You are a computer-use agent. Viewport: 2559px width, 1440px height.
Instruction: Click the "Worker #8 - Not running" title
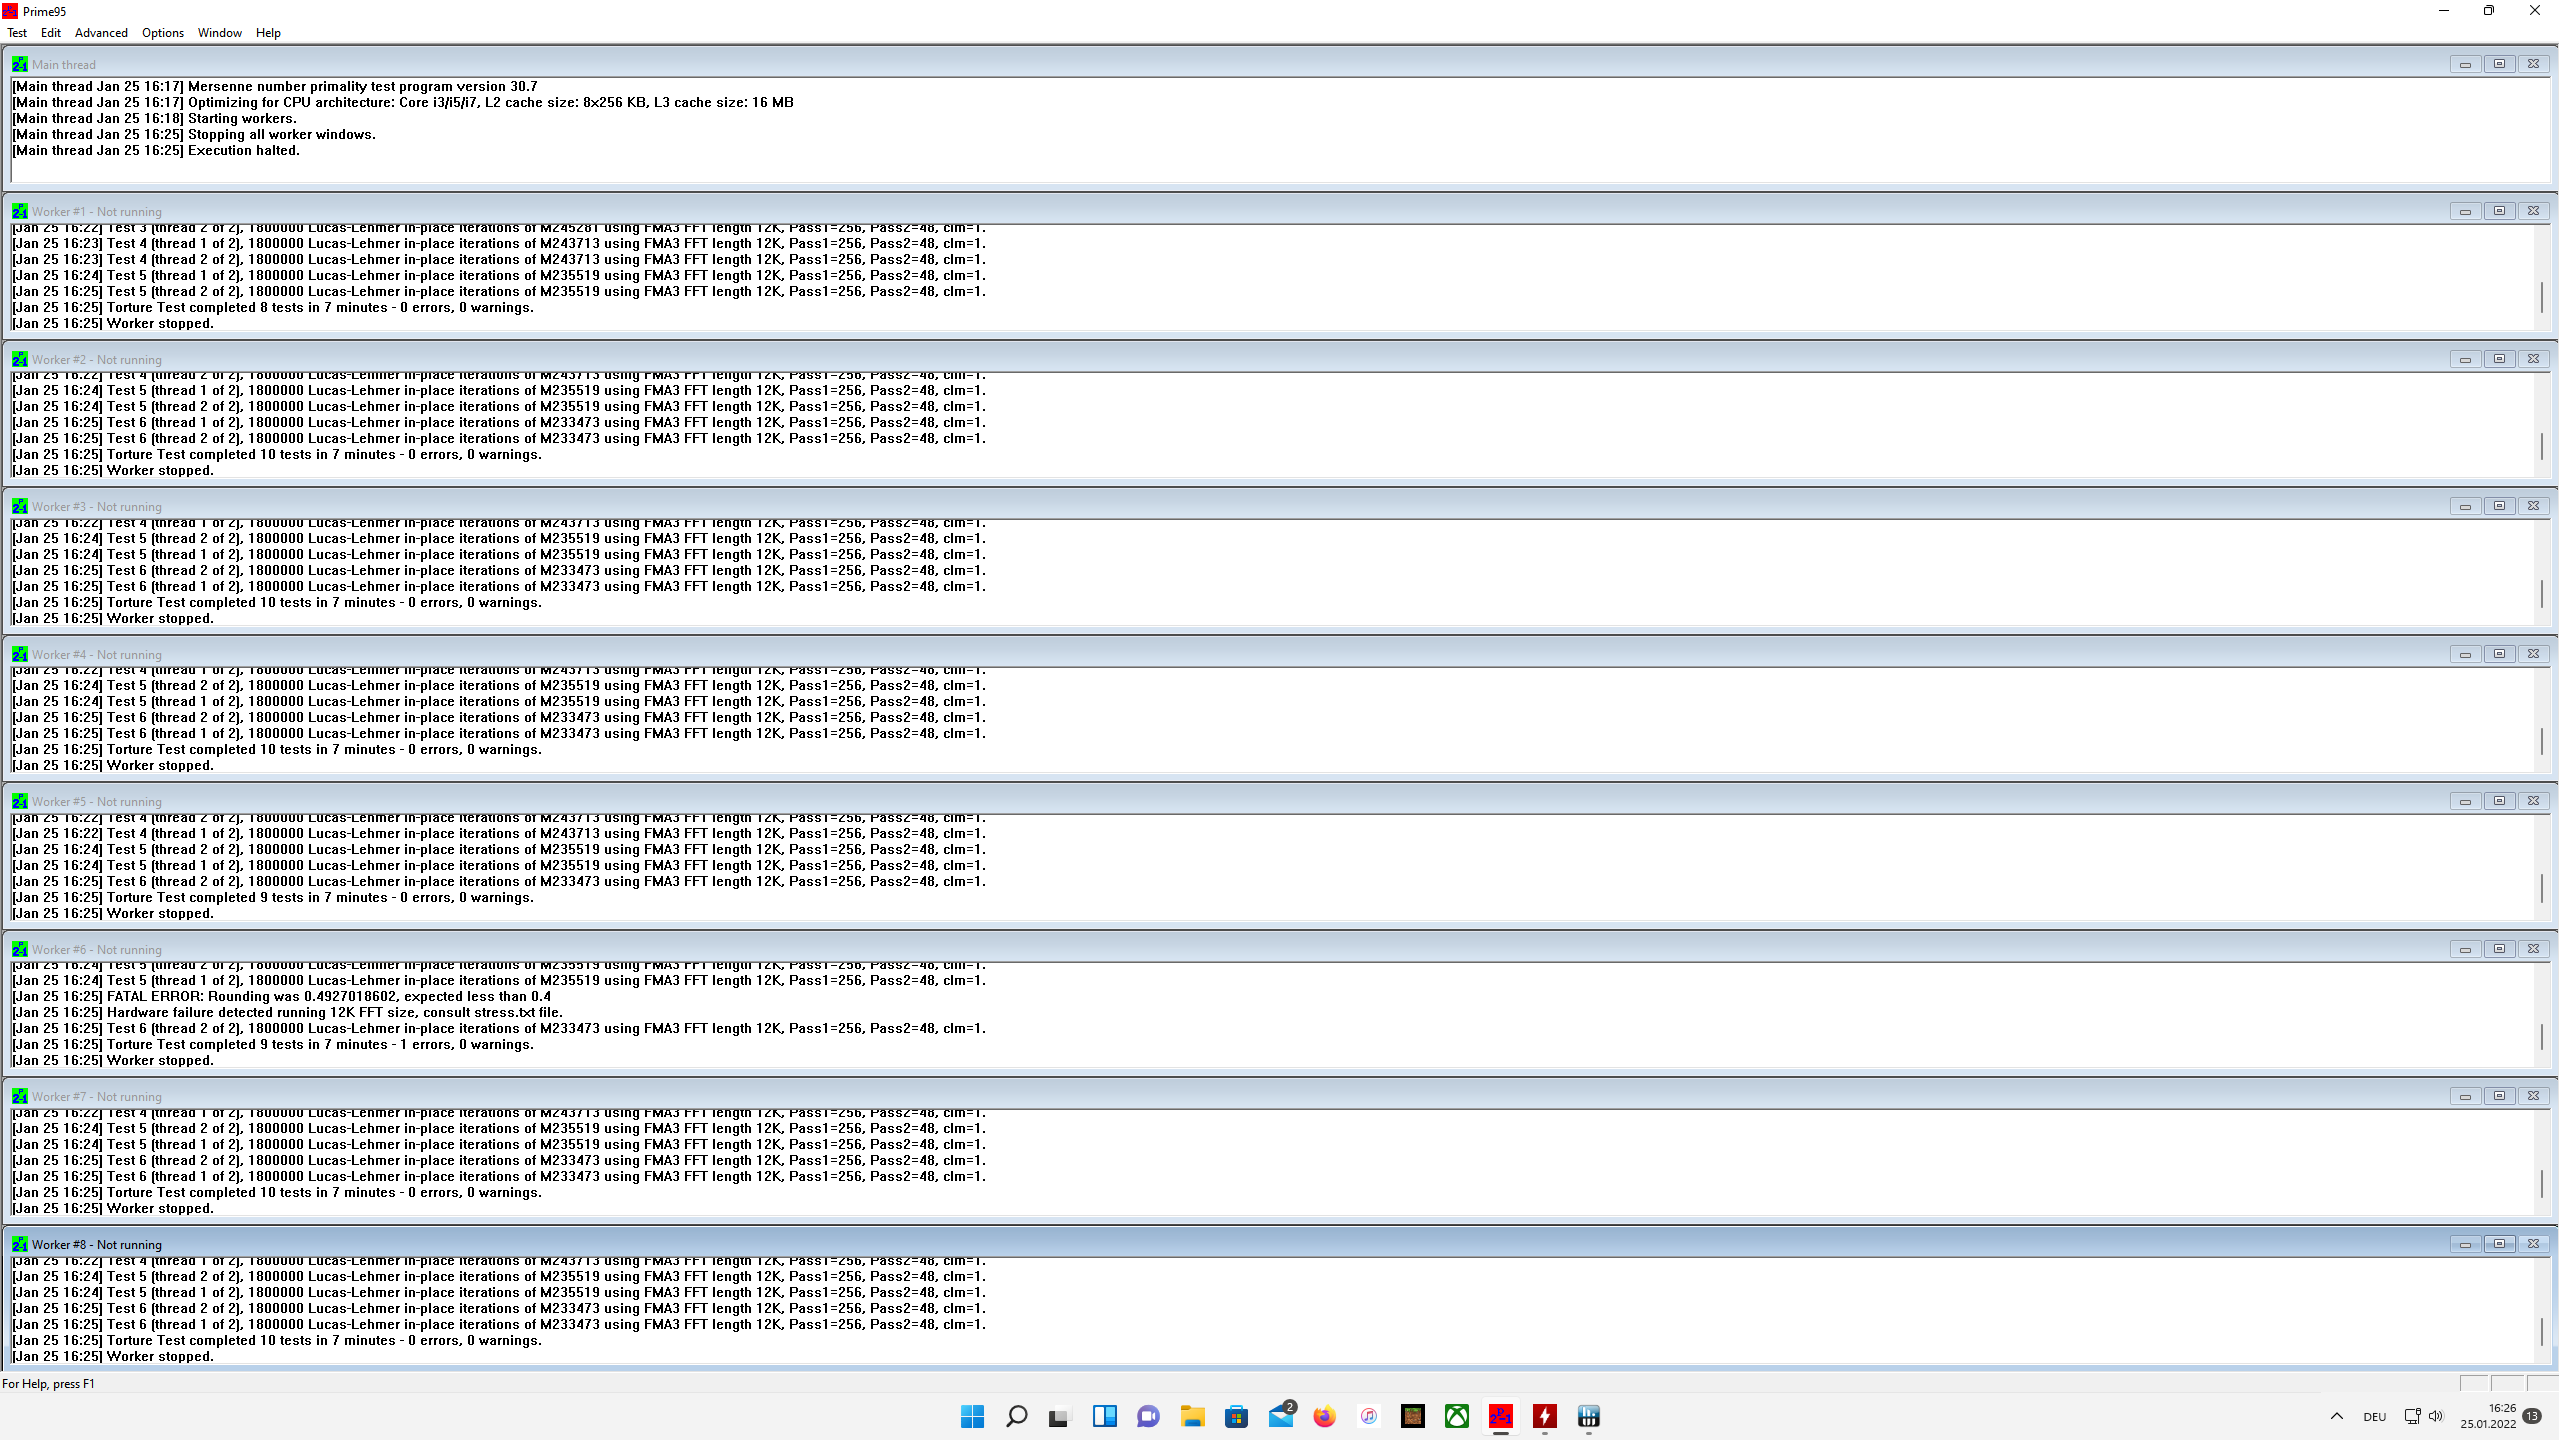96,1245
